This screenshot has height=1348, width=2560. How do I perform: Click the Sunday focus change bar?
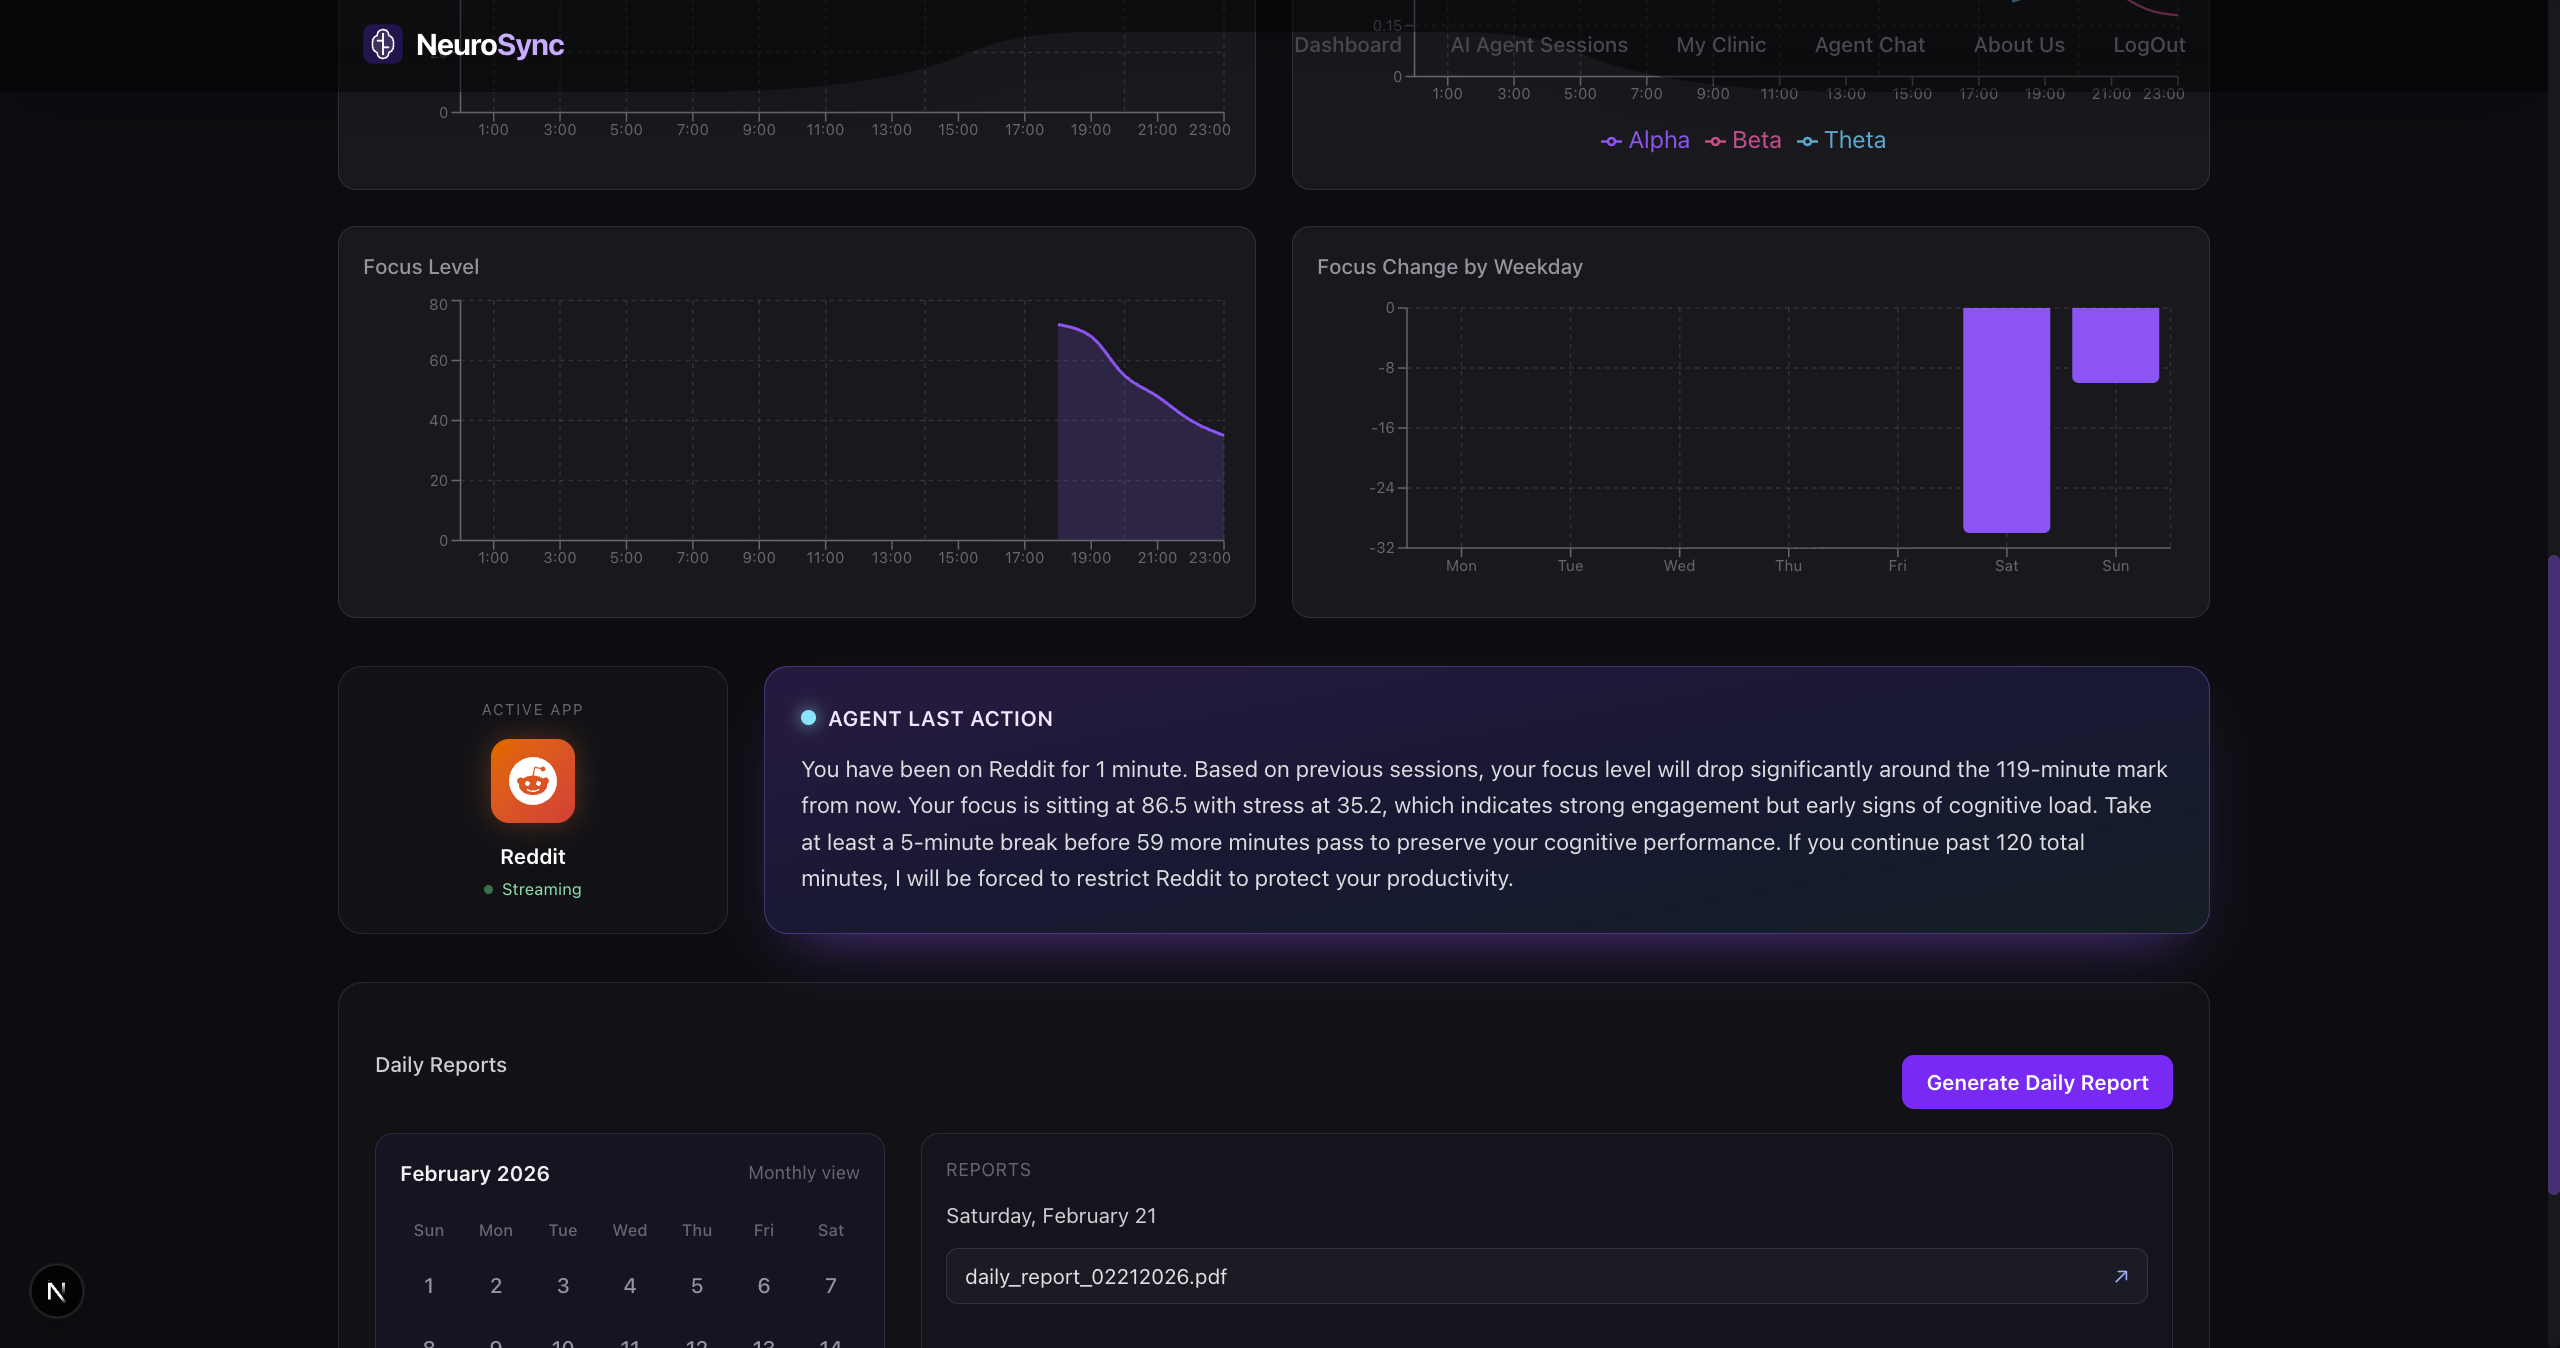click(x=2115, y=345)
